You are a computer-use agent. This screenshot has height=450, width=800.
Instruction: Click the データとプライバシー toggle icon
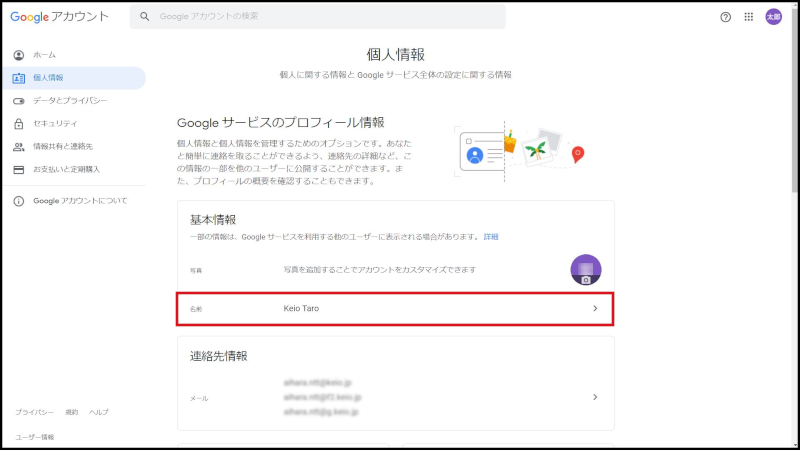19,101
